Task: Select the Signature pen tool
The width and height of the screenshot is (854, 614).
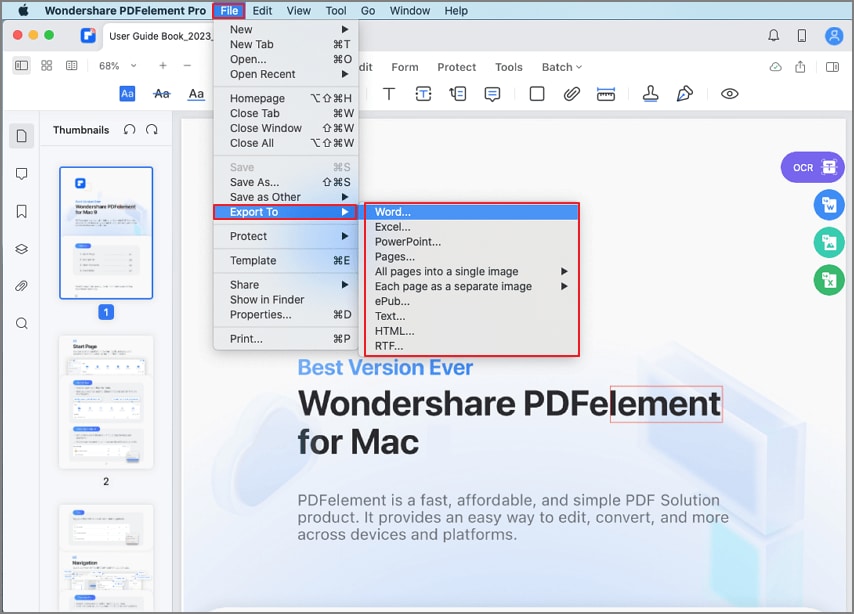Action: click(x=685, y=94)
